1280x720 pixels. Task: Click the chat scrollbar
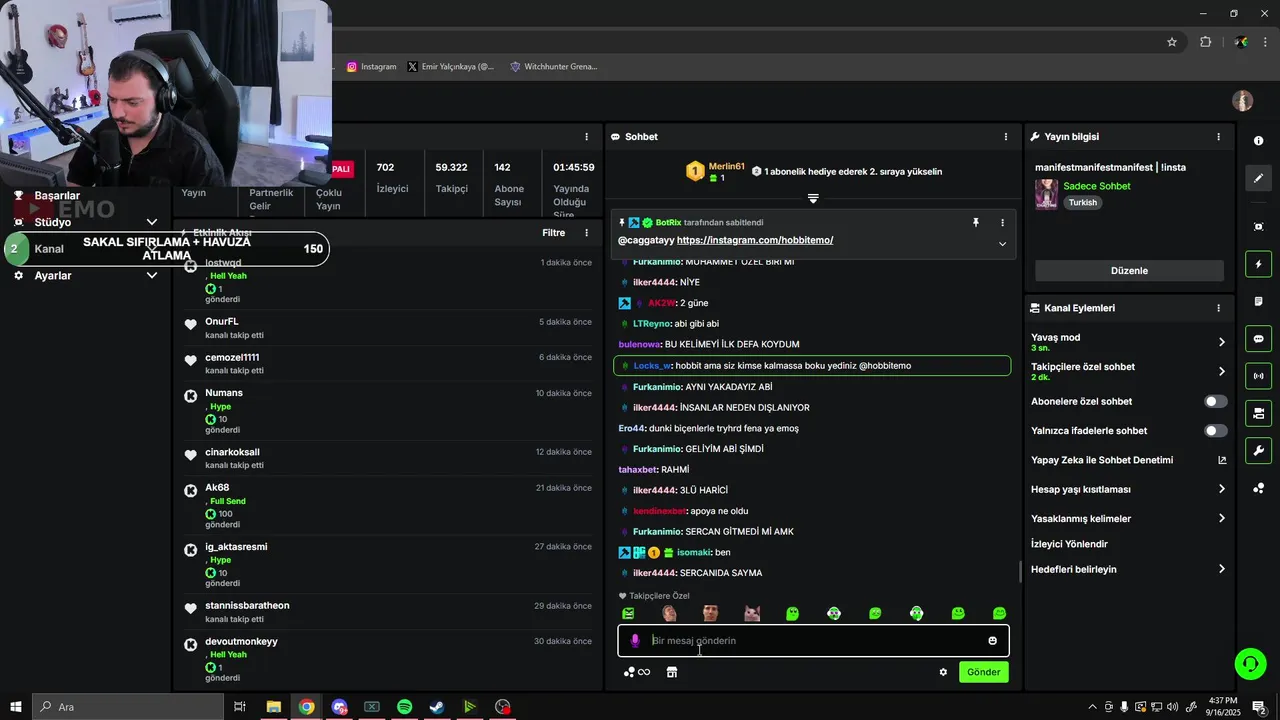[1020, 571]
